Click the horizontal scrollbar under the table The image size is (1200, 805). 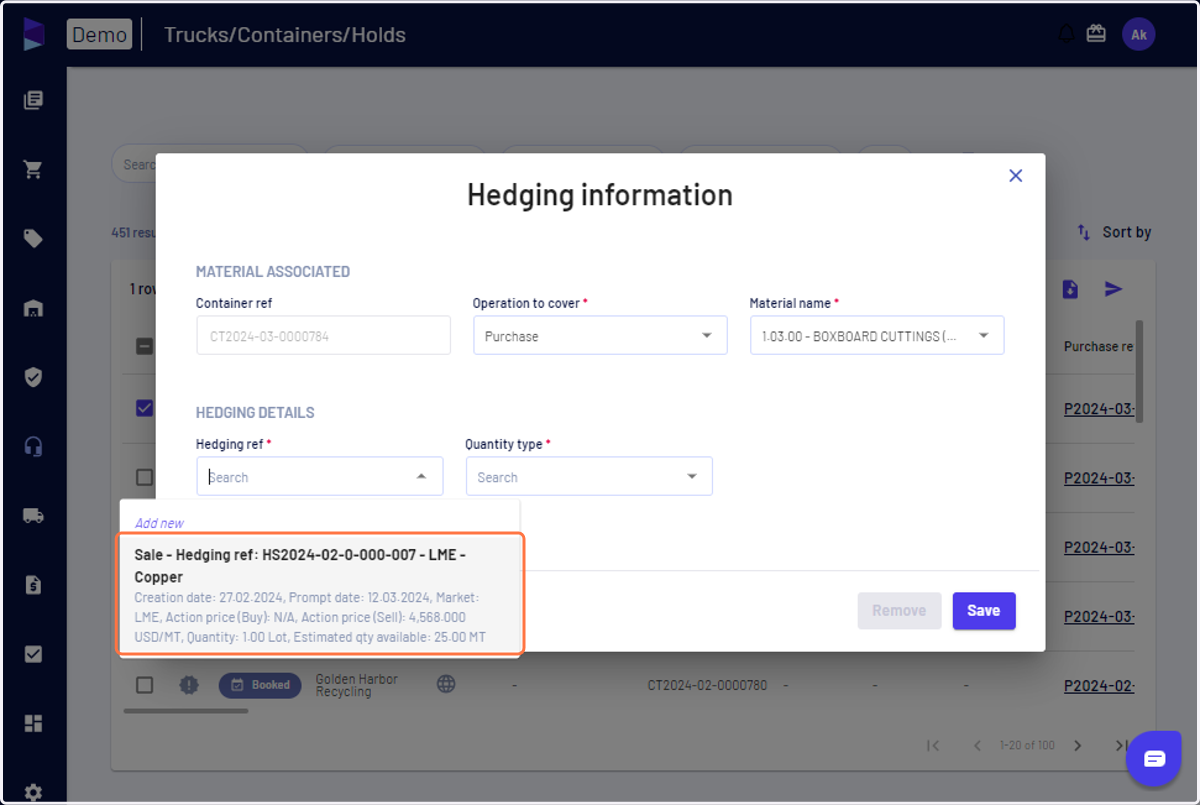point(186,711)
